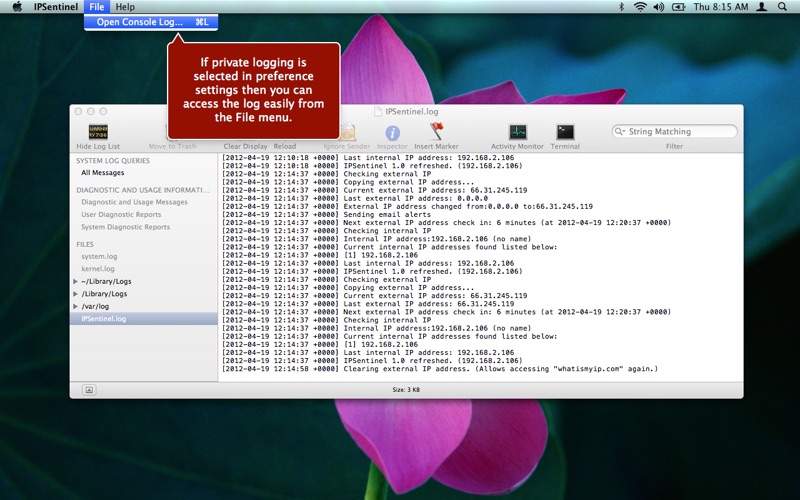Click the Insert Marker flag icon
This screenshot has height=500, width=800.
[x=436, y=131]
